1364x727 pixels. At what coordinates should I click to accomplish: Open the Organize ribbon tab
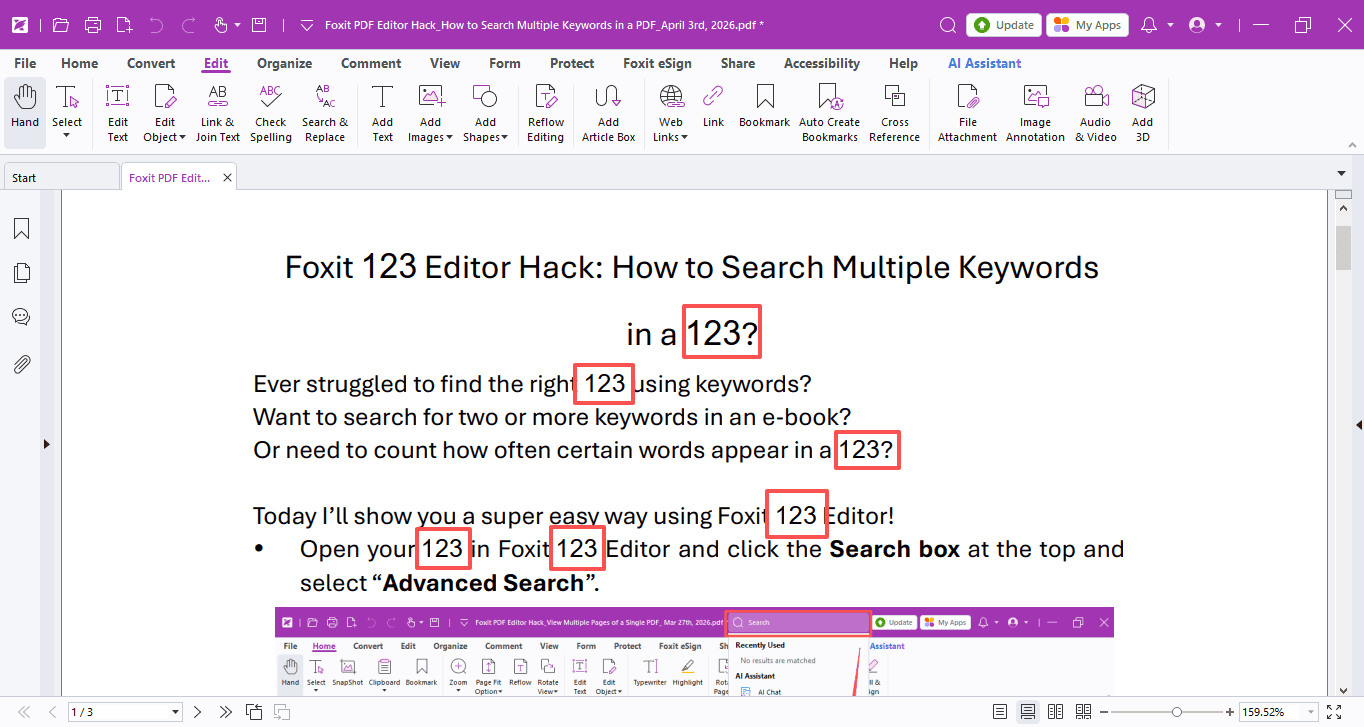click(x=284, y=63)
